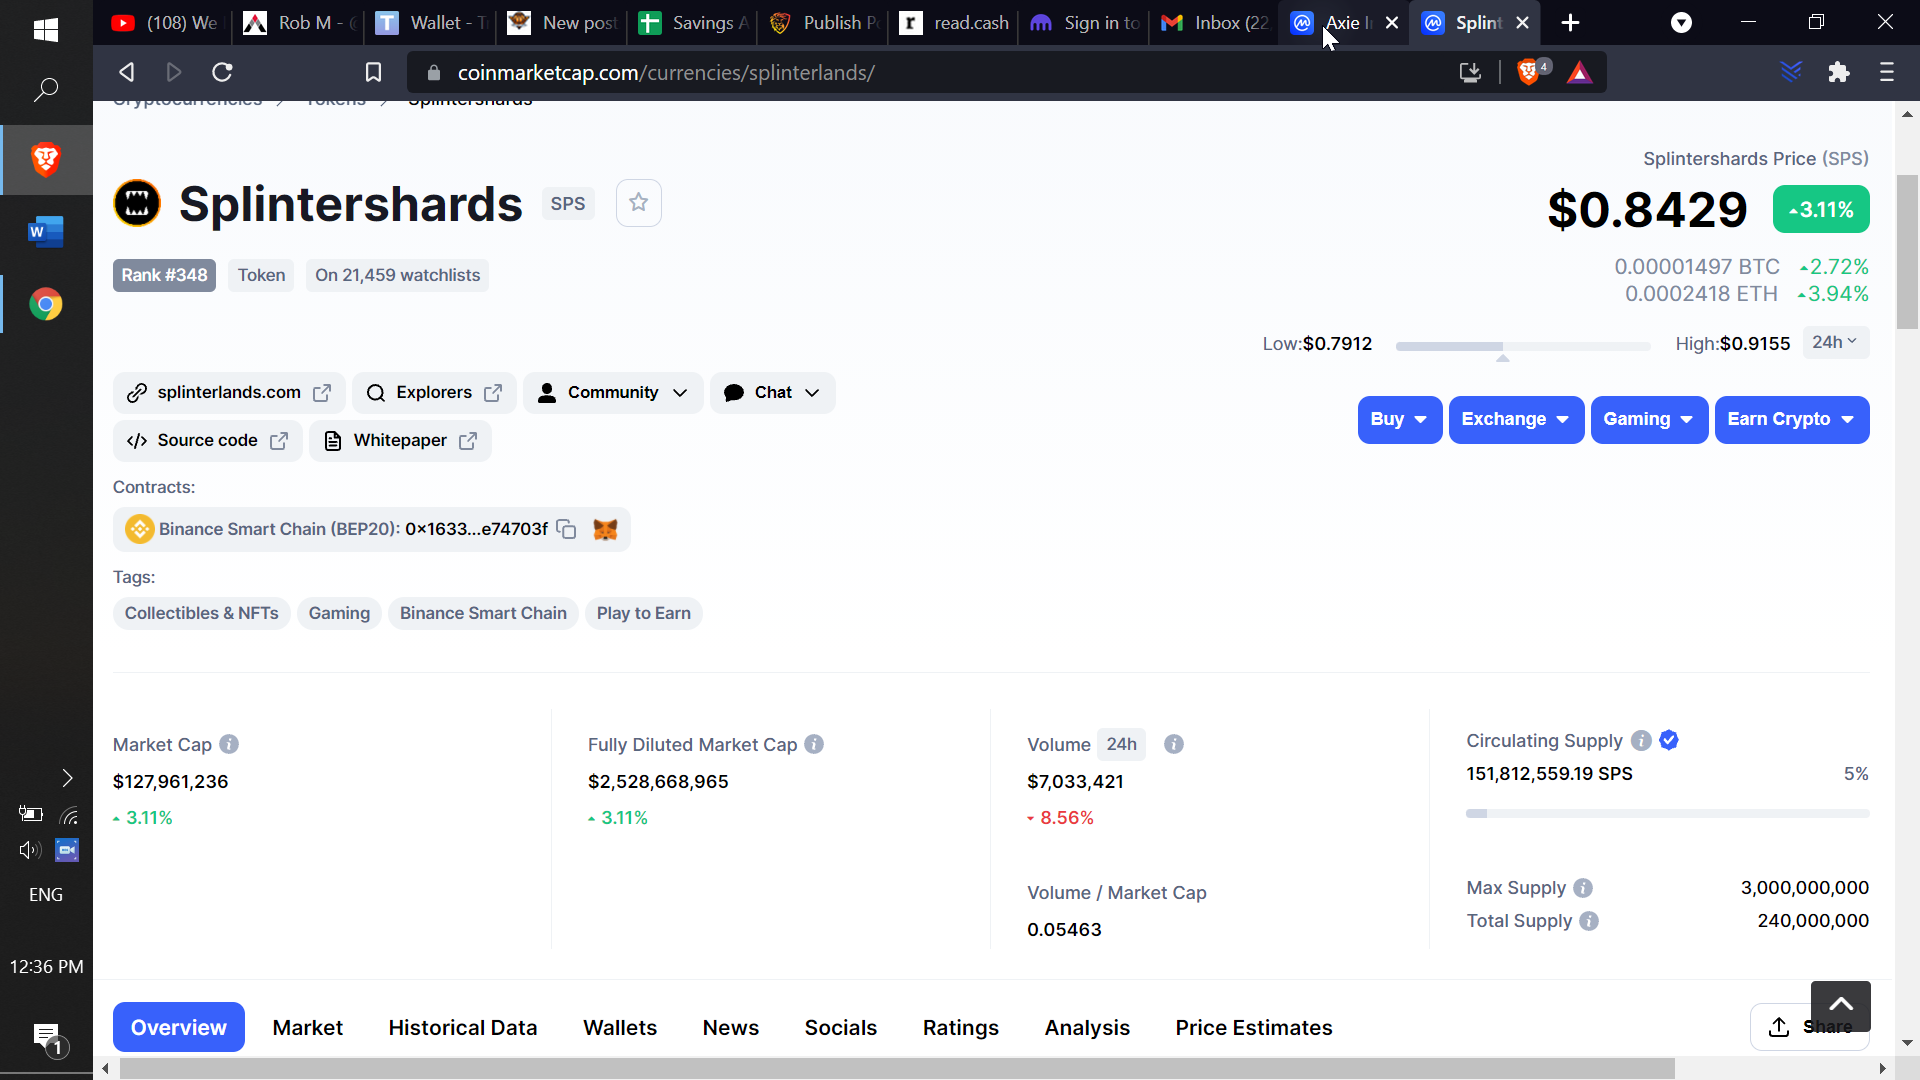Click the Collectibles & NFTs tag filter
This screenshot has width=1920, height=1080.
tap(200, 613)
